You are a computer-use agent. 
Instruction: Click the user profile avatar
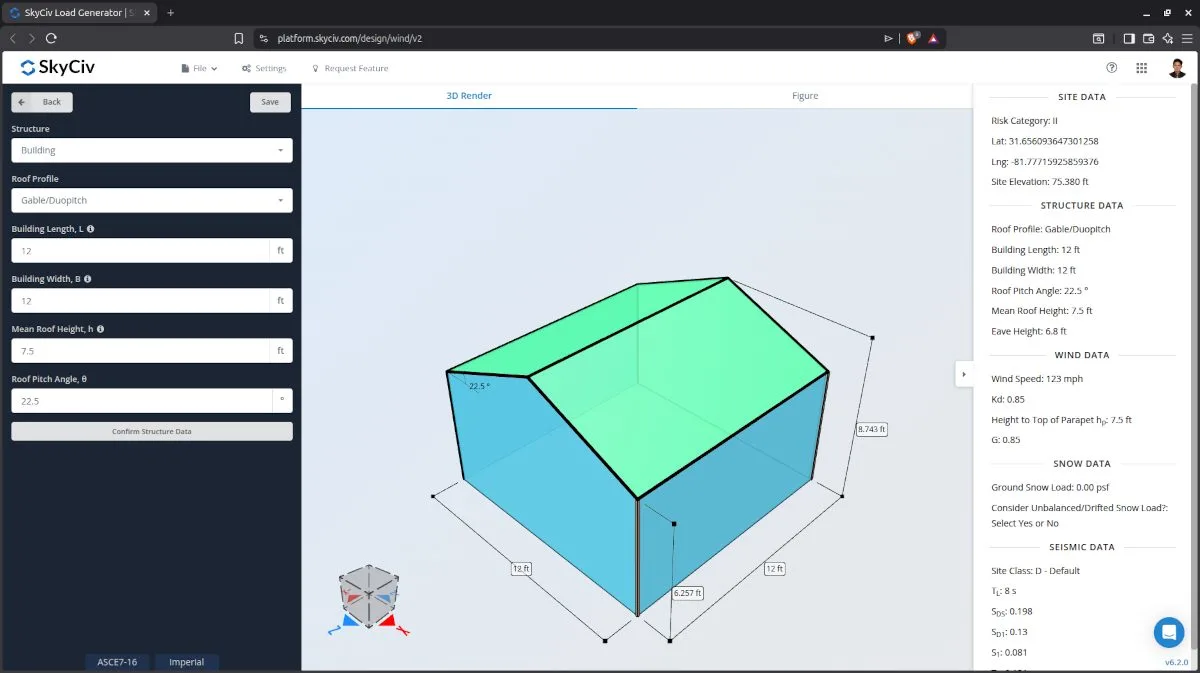click(x=1177, y=68)
